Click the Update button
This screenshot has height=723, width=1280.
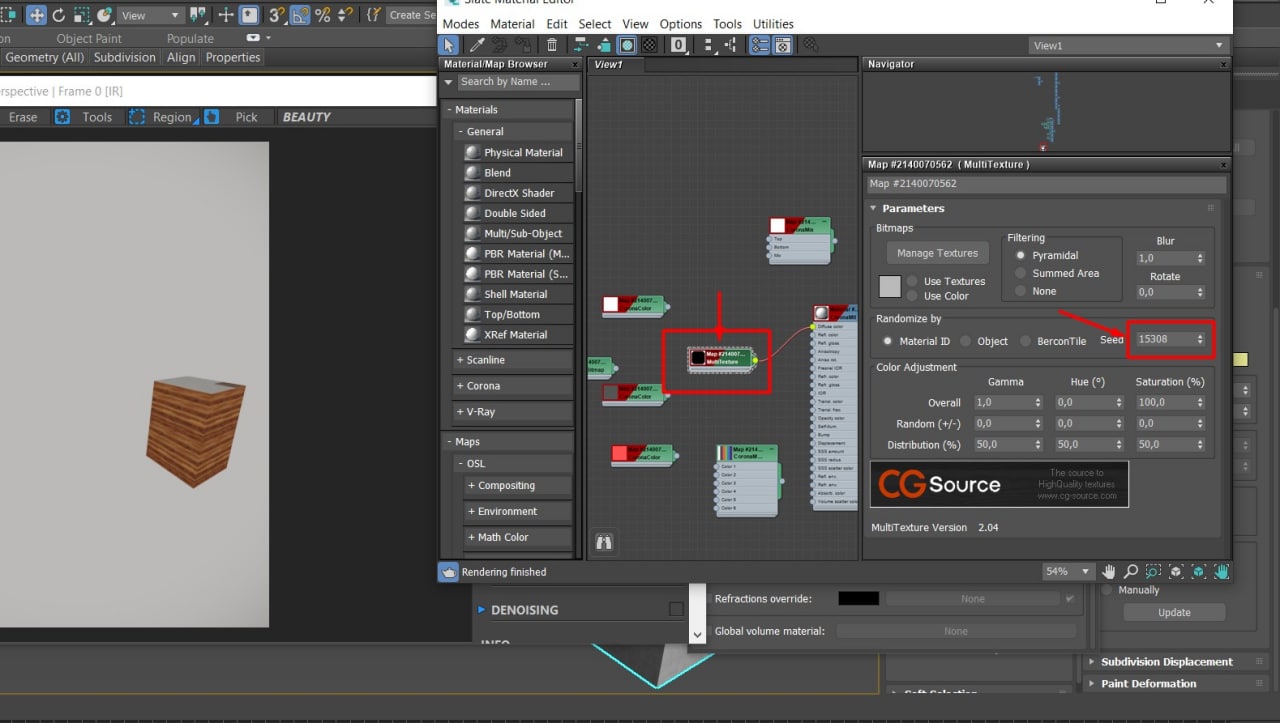point(1174,613)
